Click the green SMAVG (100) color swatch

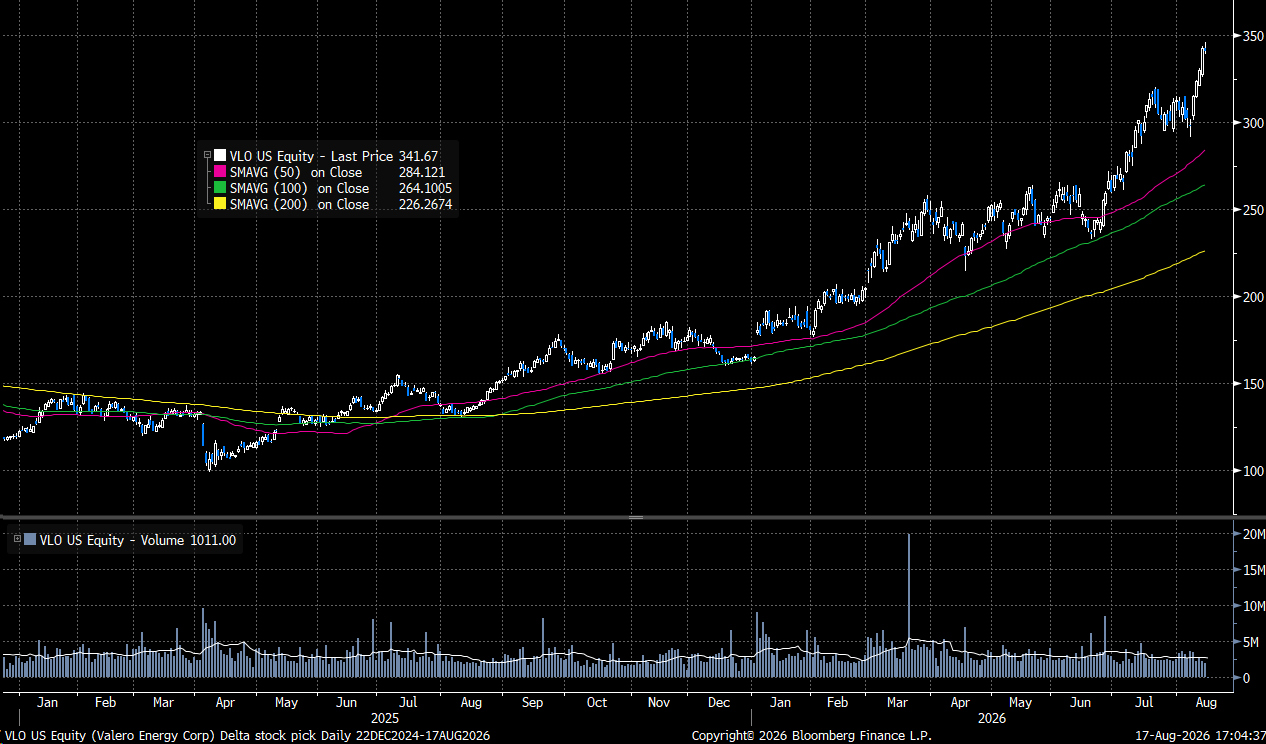(220, 188)
